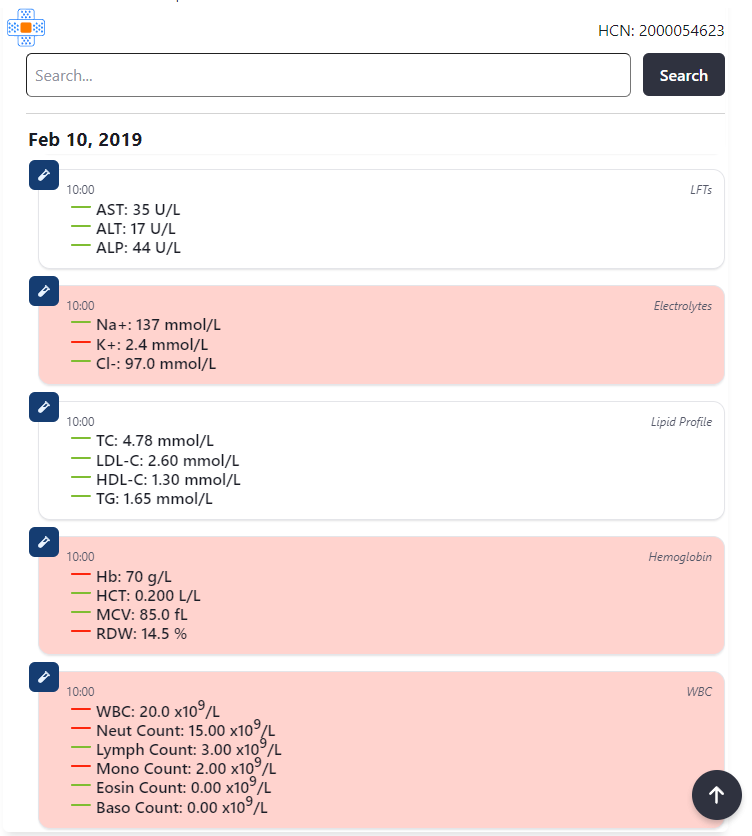This screenshot has width=752, height=836.
Task: Edit the Hemoglobin result entry
Action: pos(43,542)
